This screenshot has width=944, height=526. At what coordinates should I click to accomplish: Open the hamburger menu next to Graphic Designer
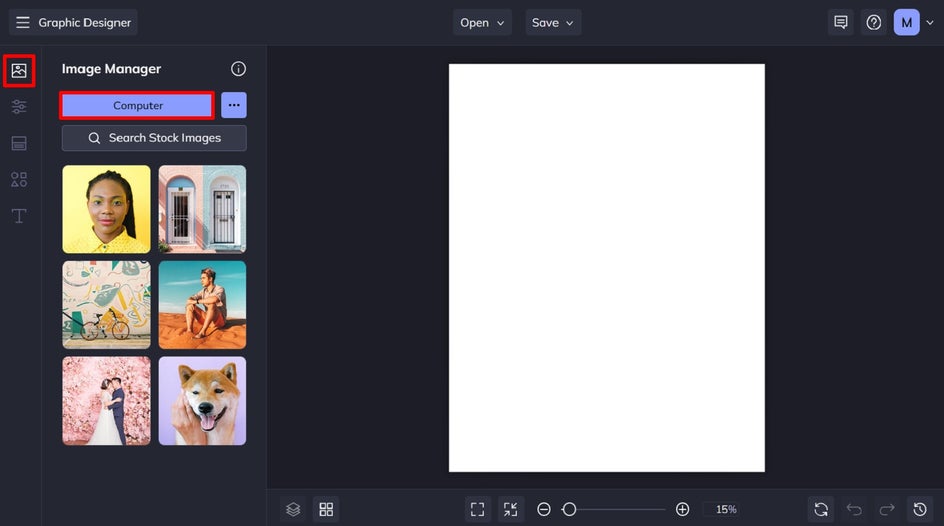coord(23,22)
